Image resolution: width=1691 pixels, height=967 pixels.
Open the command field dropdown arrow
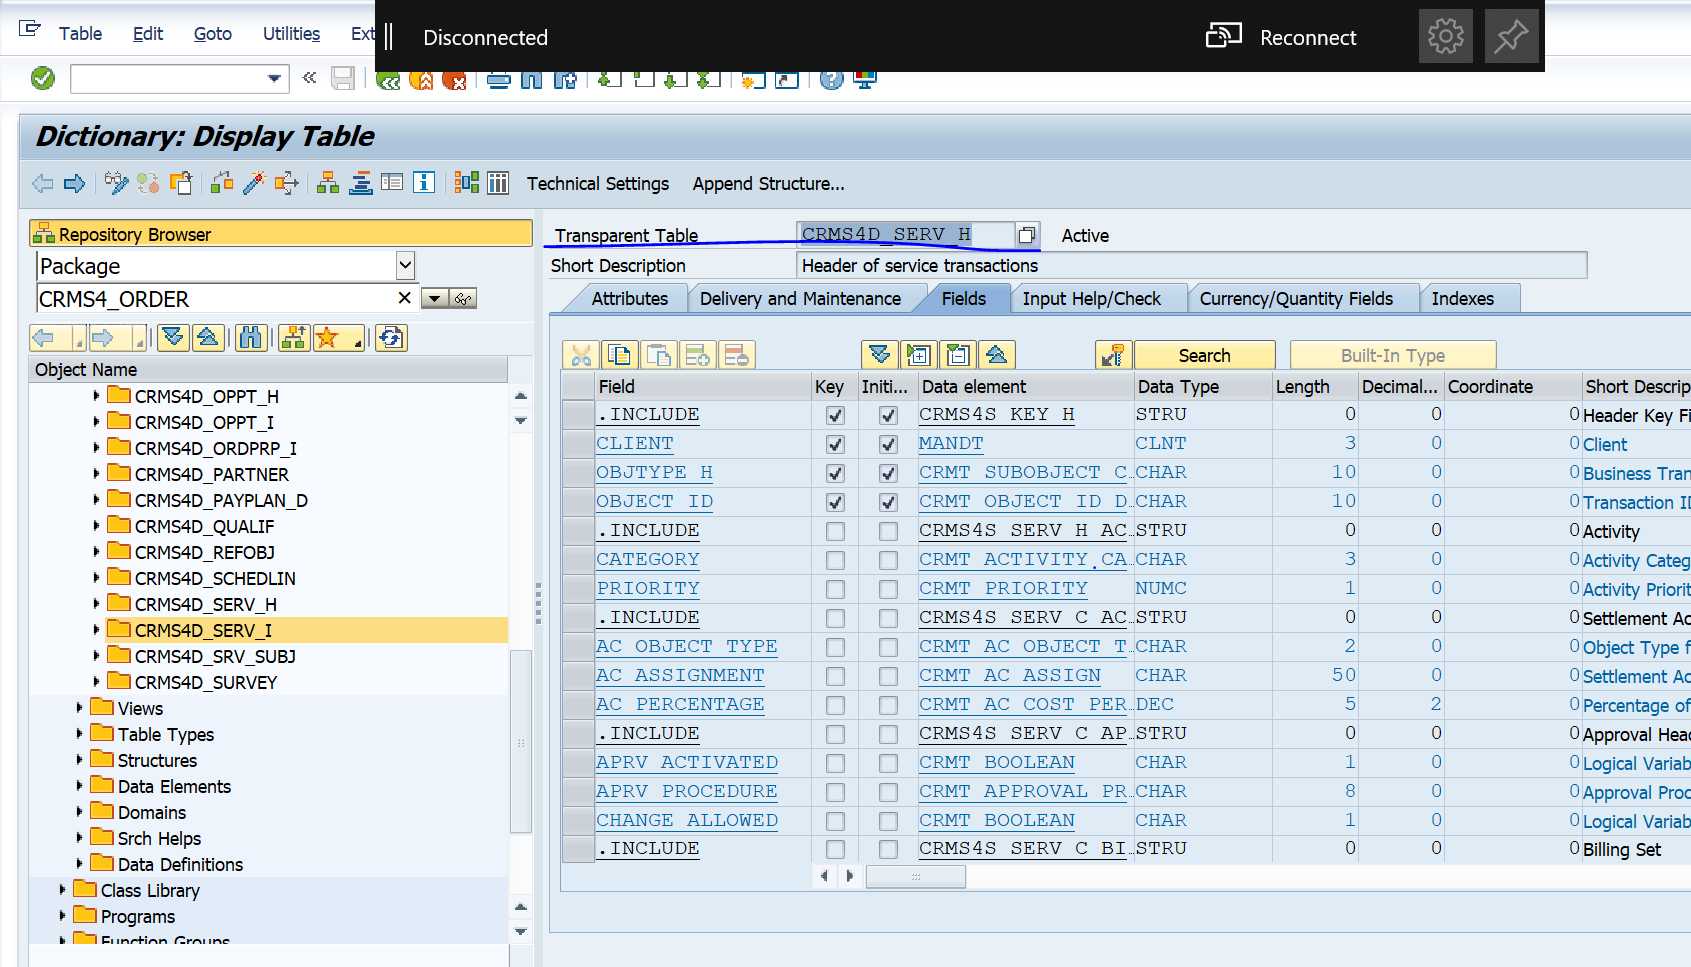coord(274,78)
